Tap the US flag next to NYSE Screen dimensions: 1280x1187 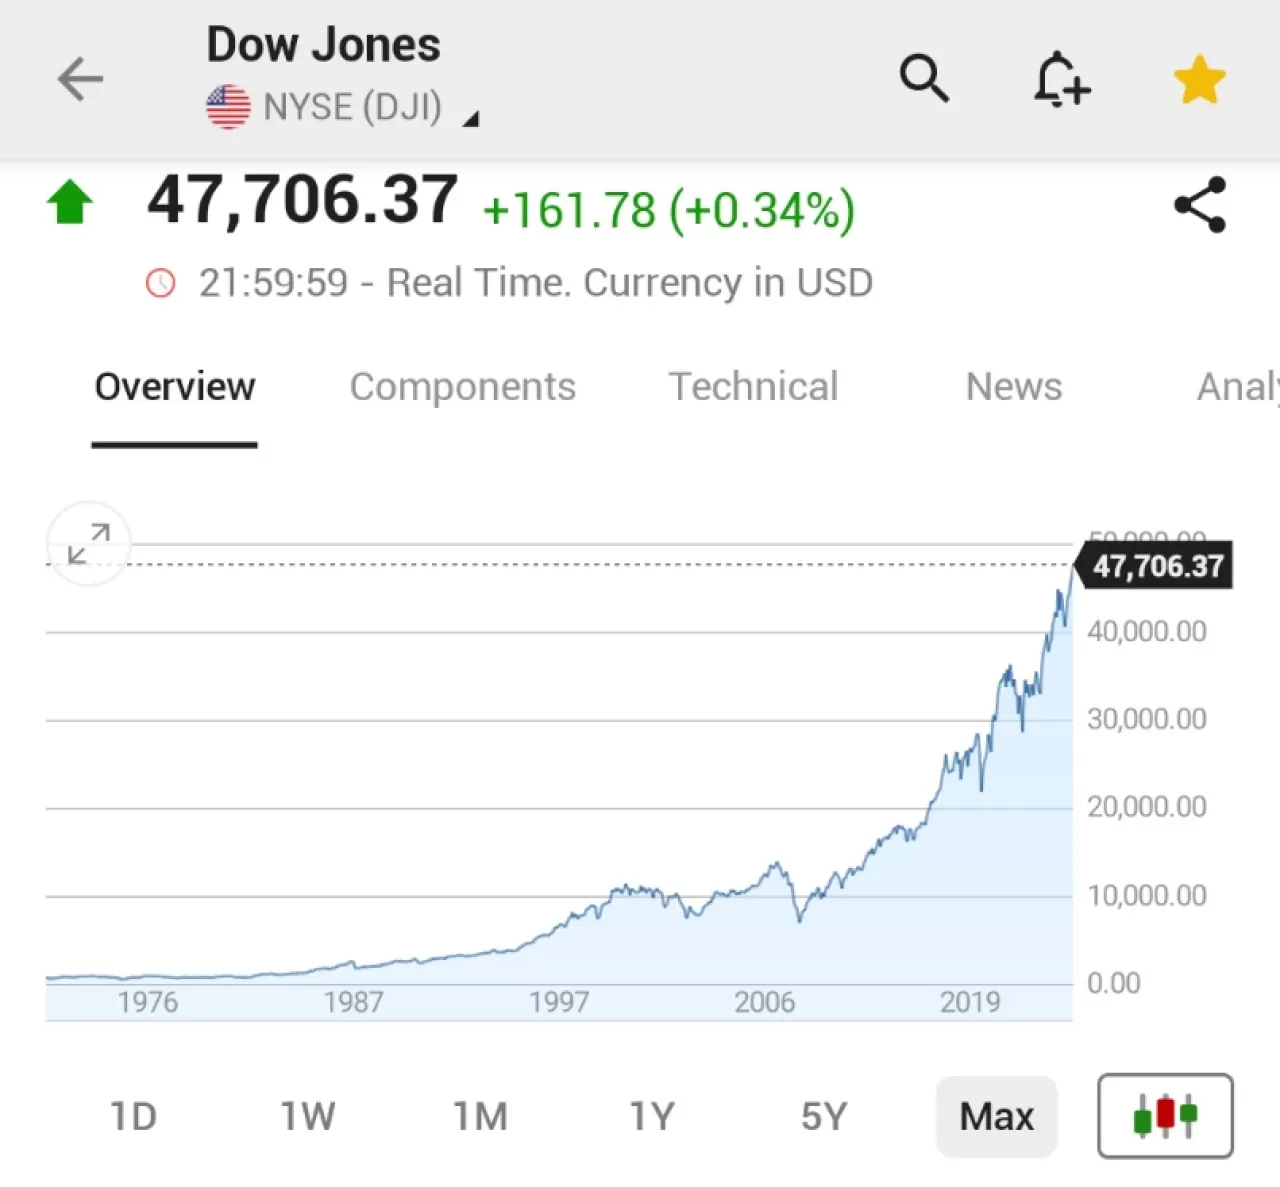(x=227, y=105)
